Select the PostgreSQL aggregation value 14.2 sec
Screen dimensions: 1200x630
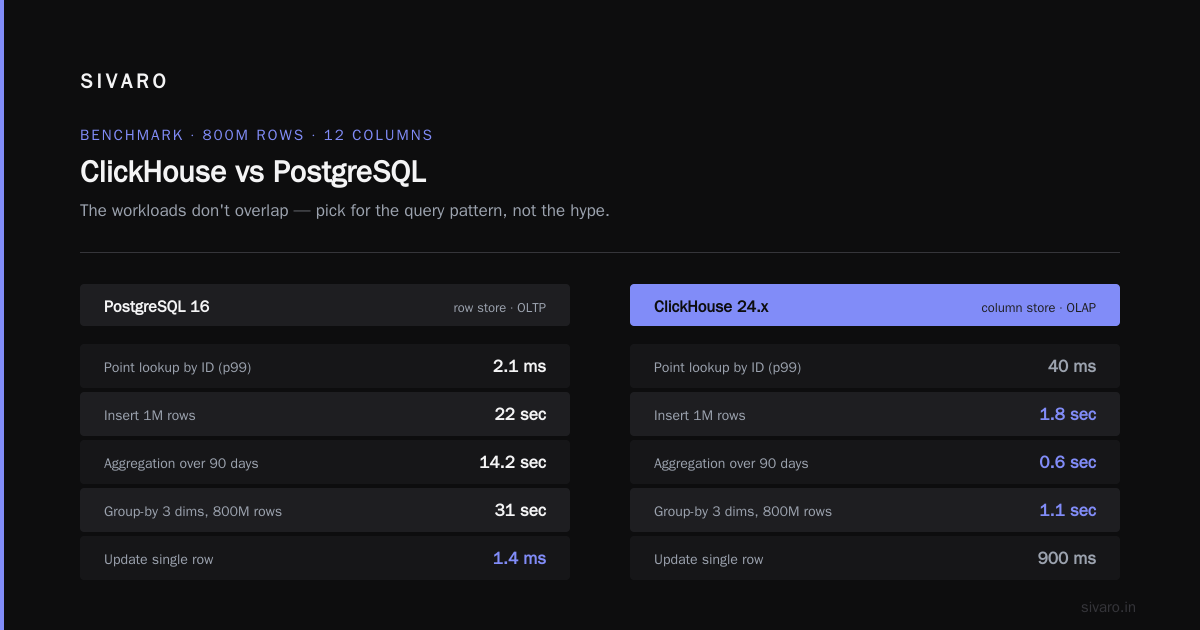513,462
